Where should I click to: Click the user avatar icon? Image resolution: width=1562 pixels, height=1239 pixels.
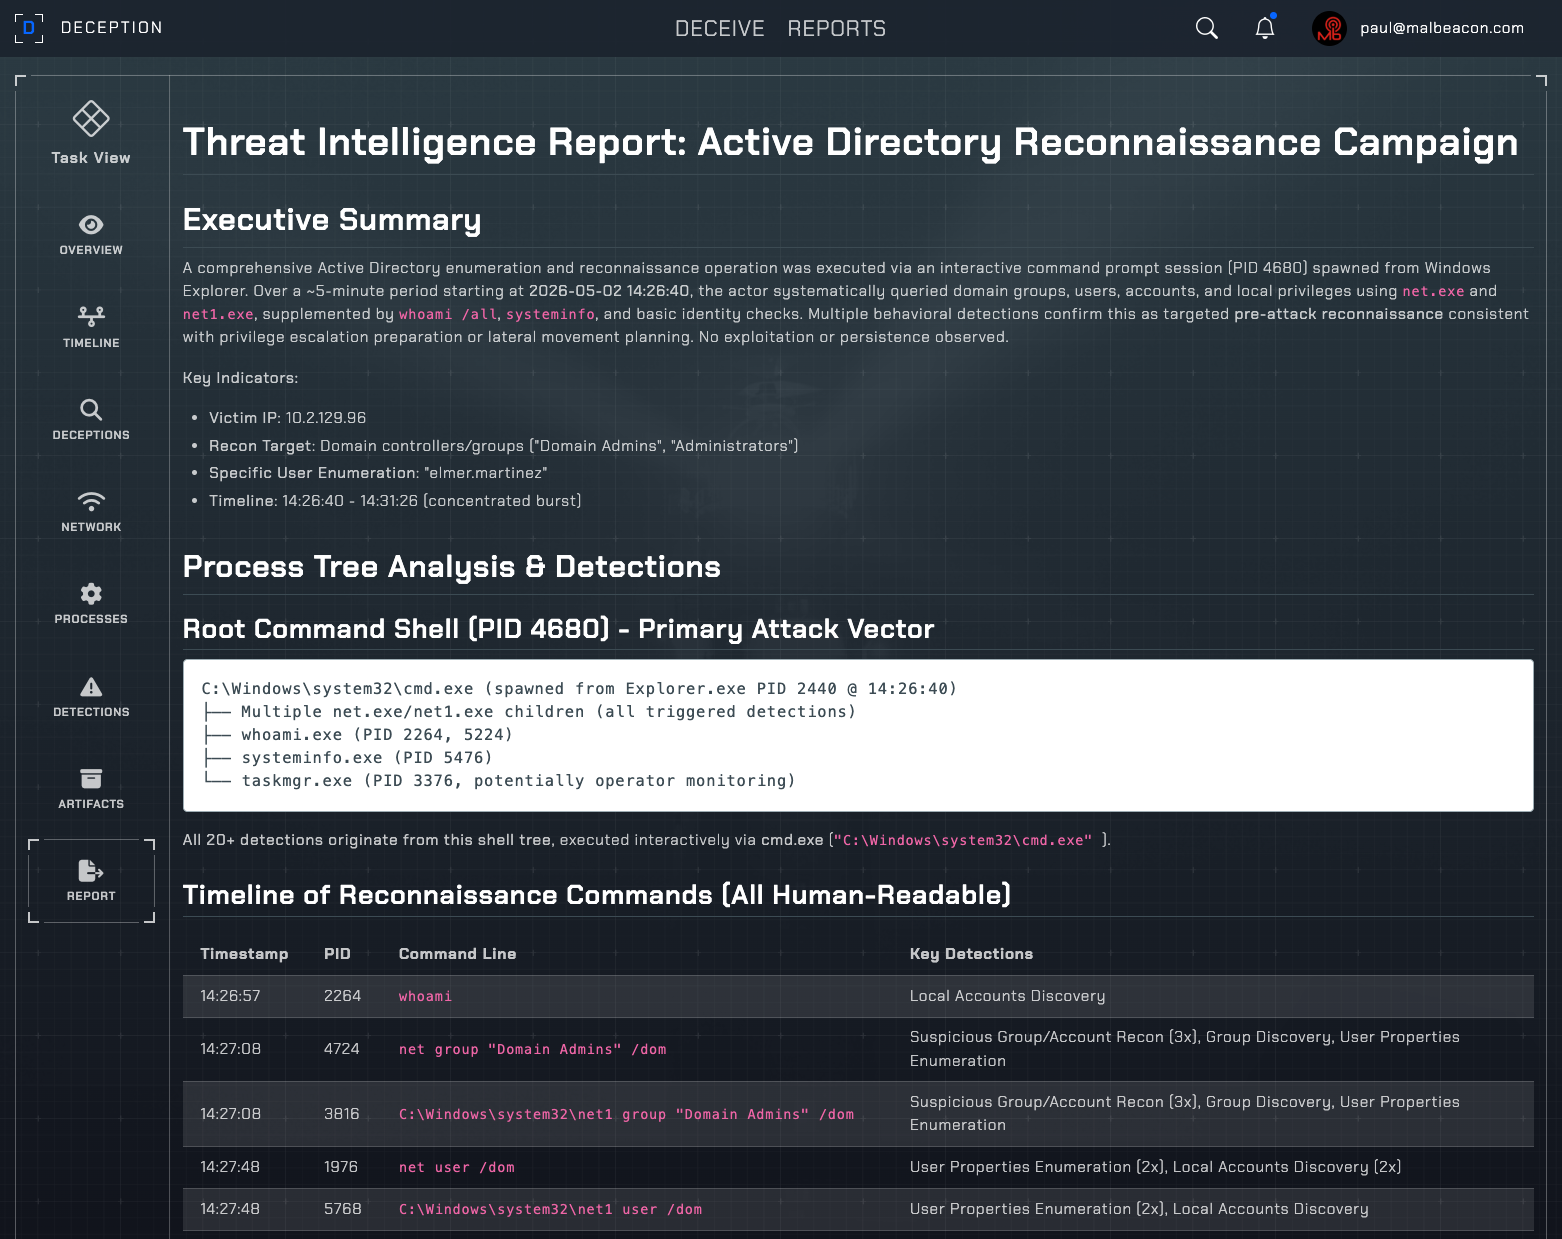[1329, 28]
